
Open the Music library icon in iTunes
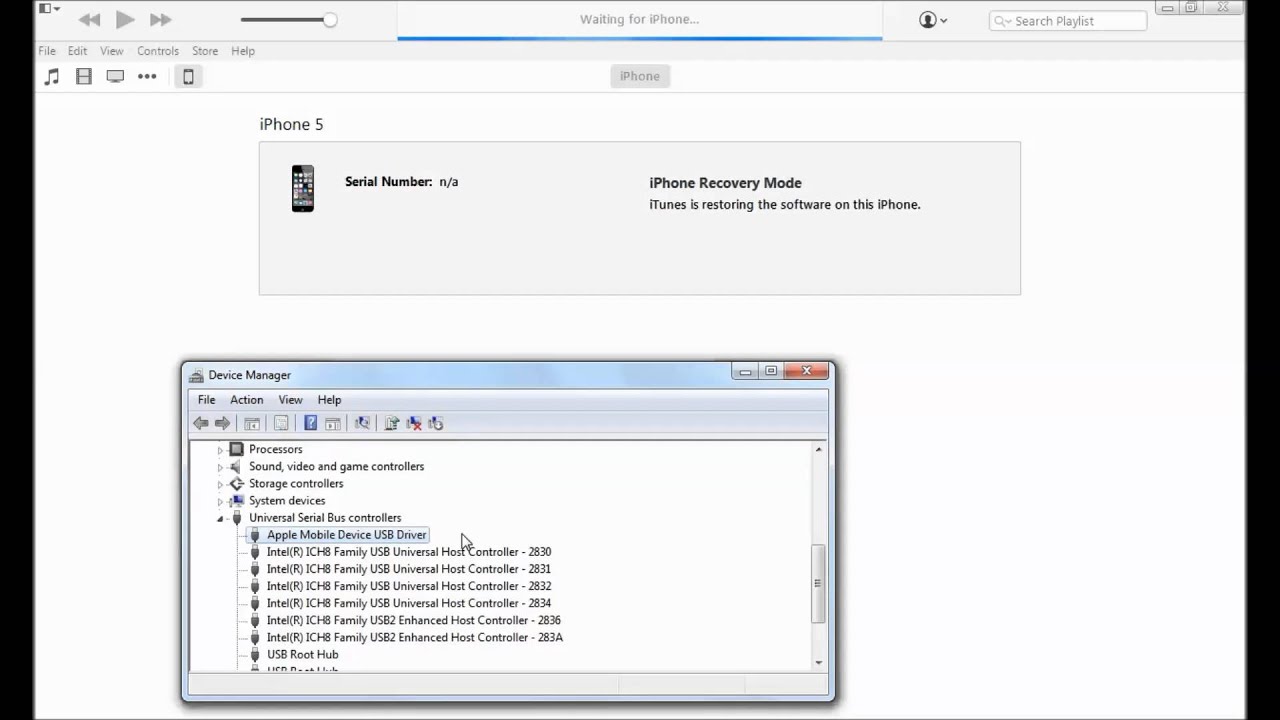click(x=52, y=76)
